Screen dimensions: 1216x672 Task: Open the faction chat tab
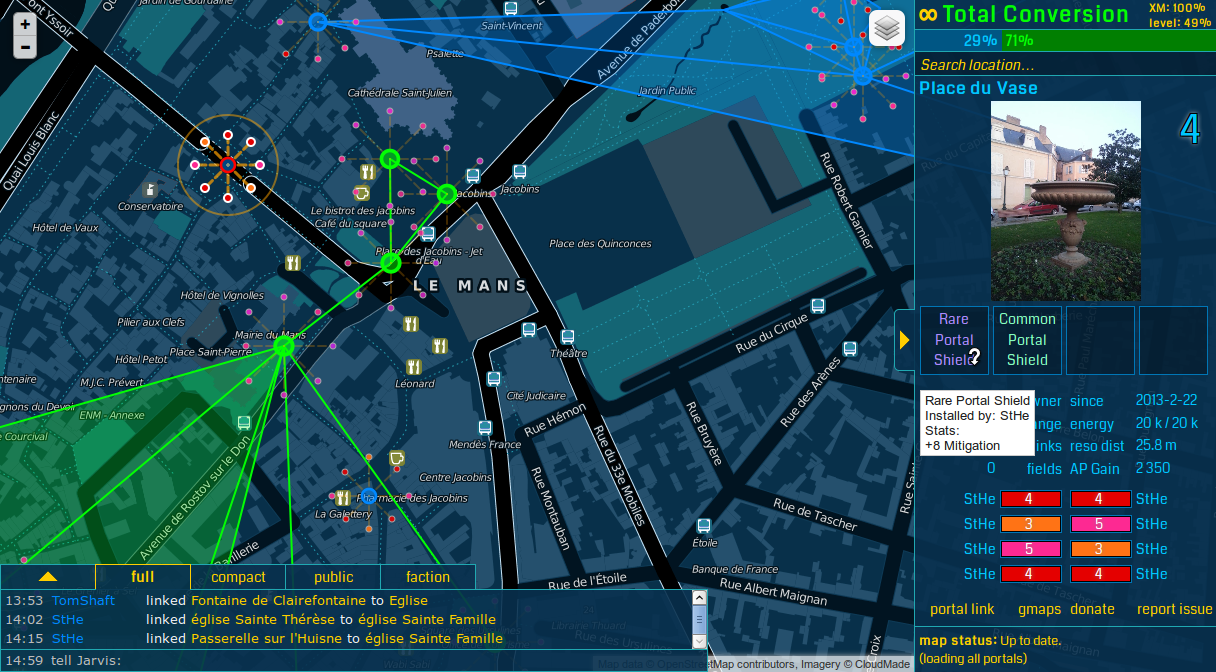(428, 577)
